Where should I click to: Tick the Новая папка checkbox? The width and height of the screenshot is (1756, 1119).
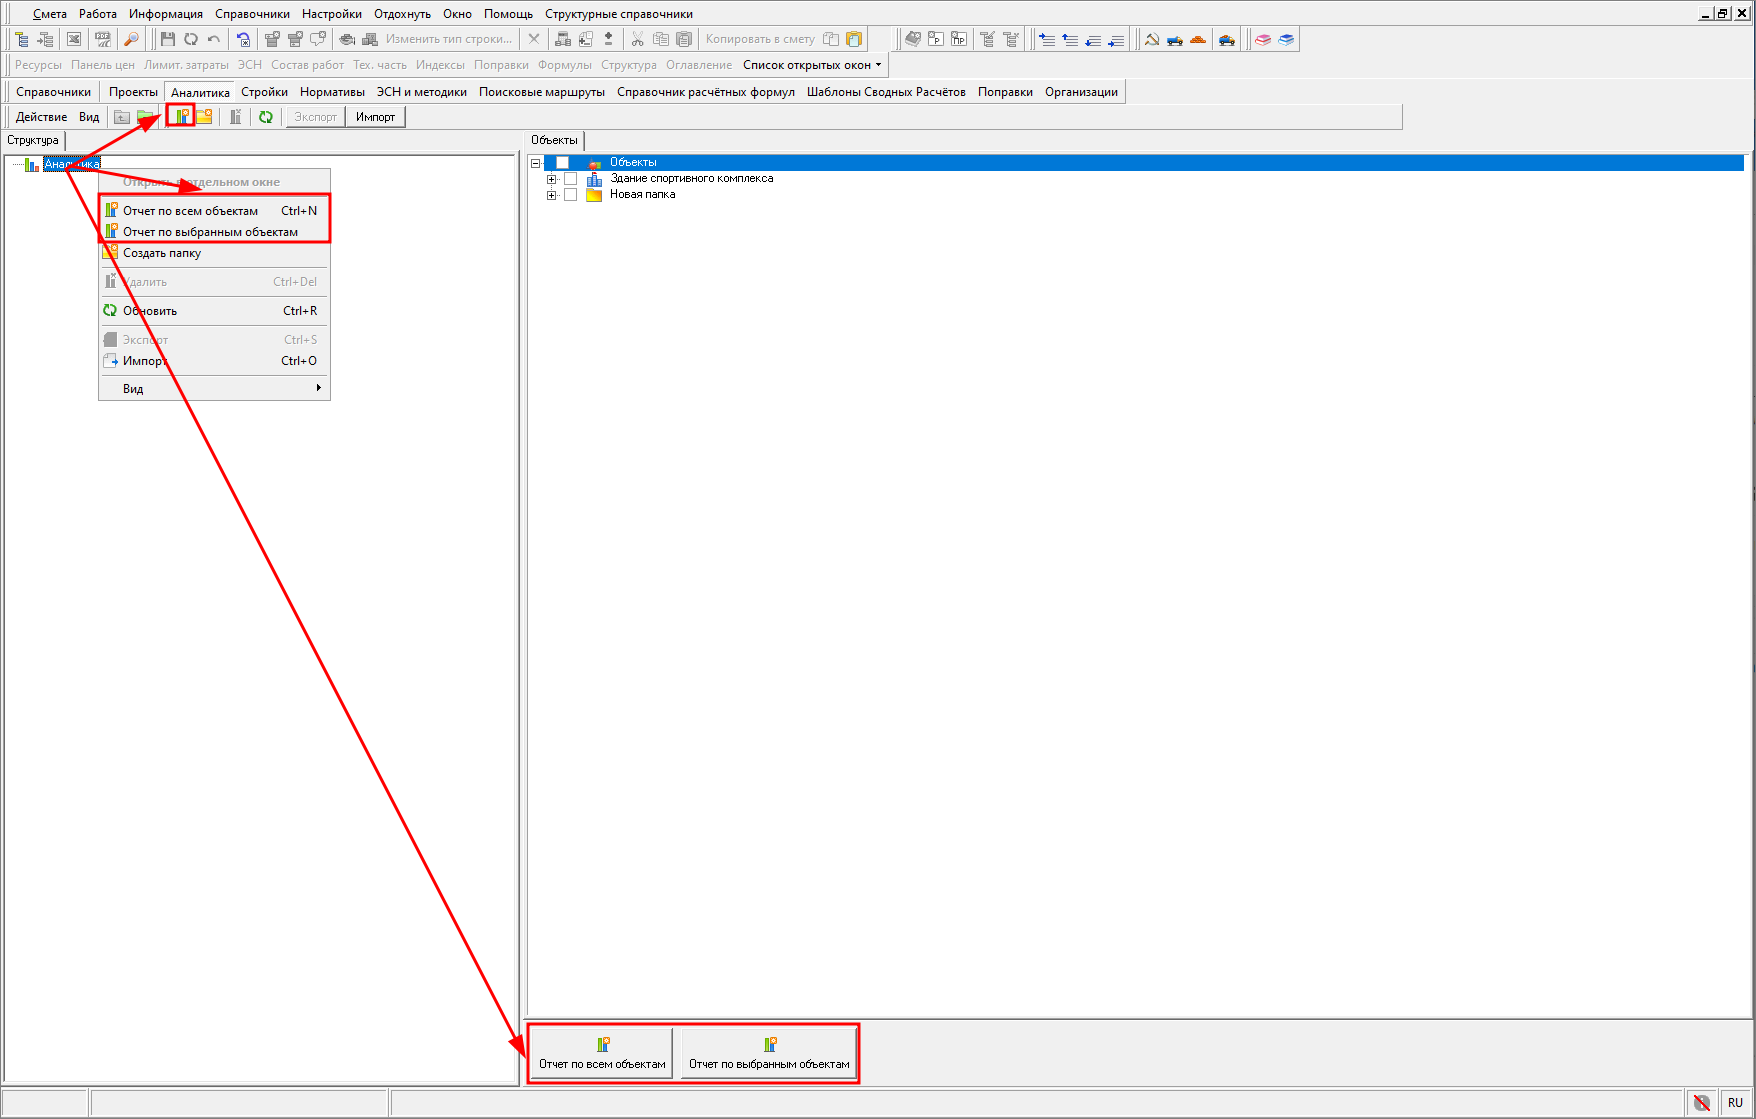(571, 195)
